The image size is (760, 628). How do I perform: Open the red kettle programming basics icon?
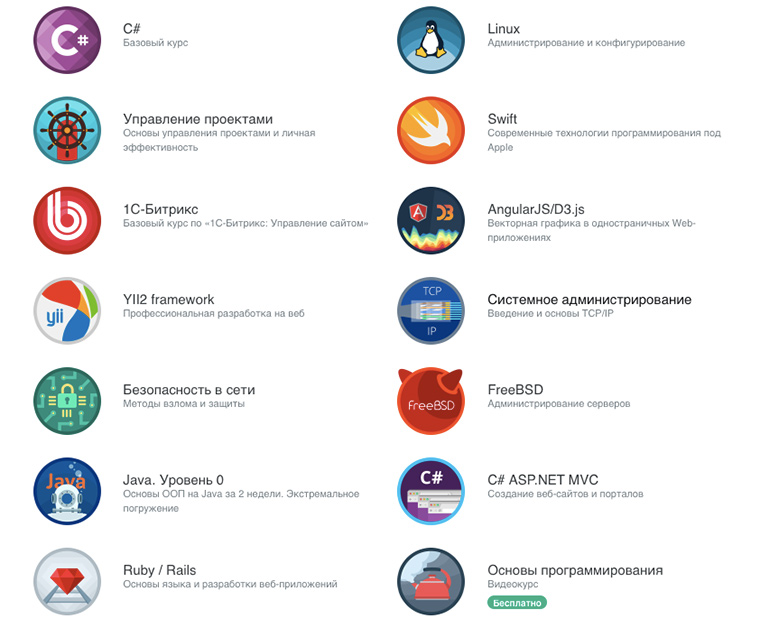click(431, 581)
